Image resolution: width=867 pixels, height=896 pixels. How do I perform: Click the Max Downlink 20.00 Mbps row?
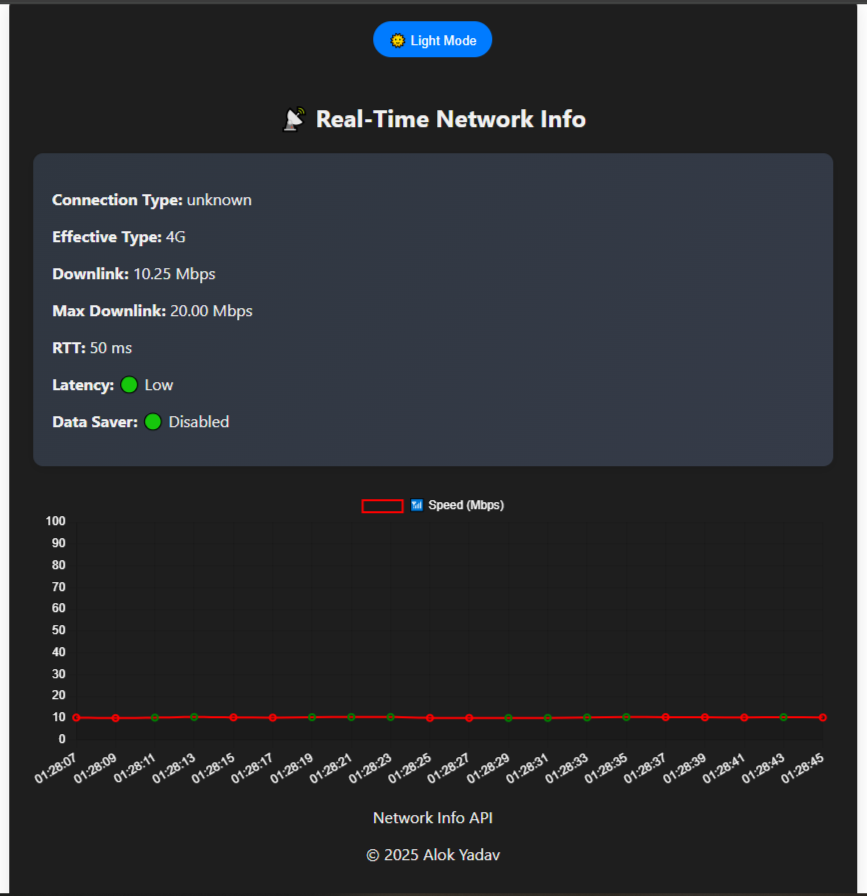(152, 311)
